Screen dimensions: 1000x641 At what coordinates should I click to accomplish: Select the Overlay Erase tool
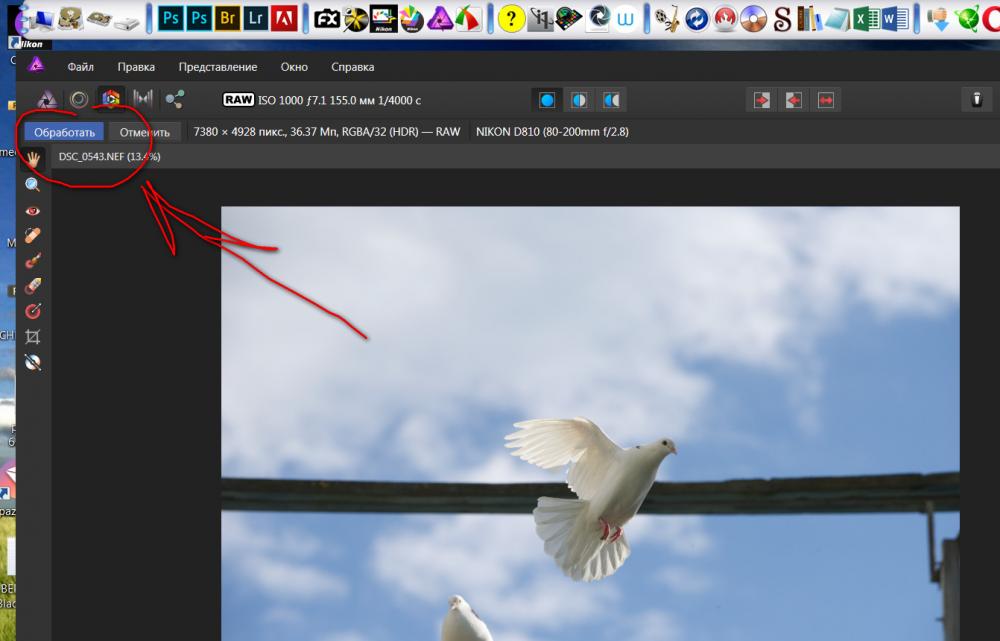[33, 286]
